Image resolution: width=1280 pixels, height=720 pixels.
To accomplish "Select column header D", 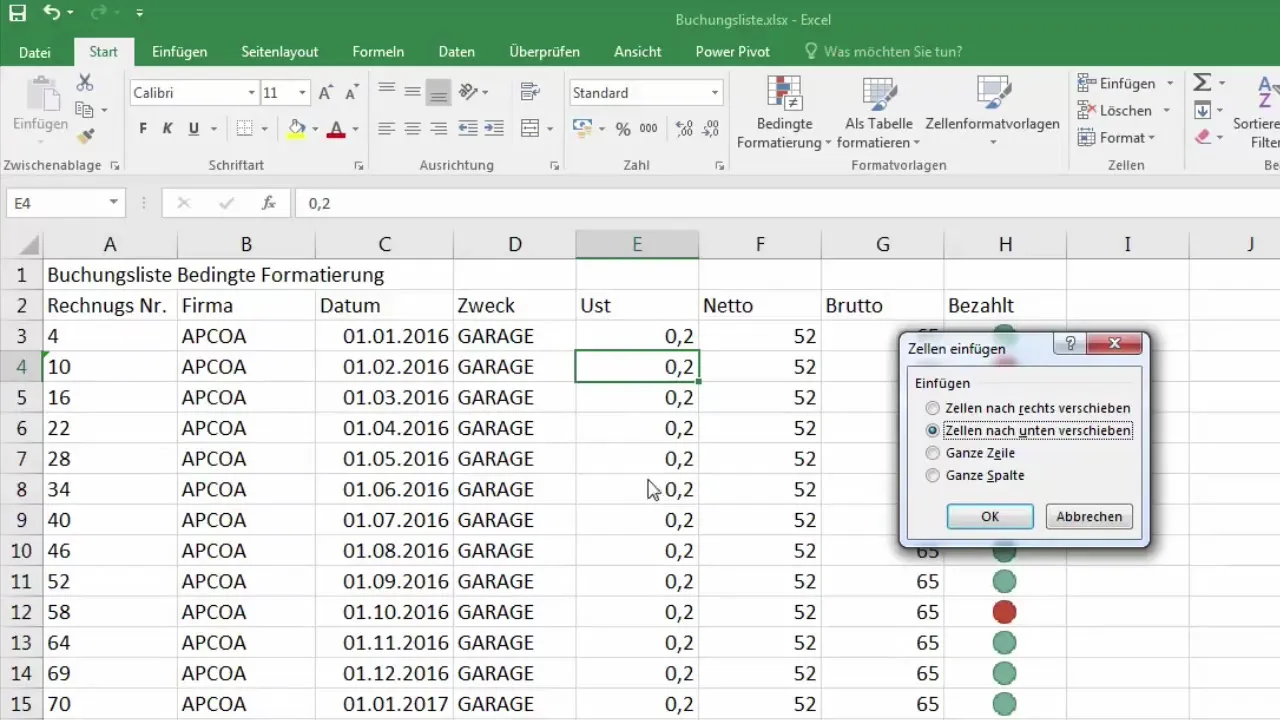I will click(x=514, y=244).
